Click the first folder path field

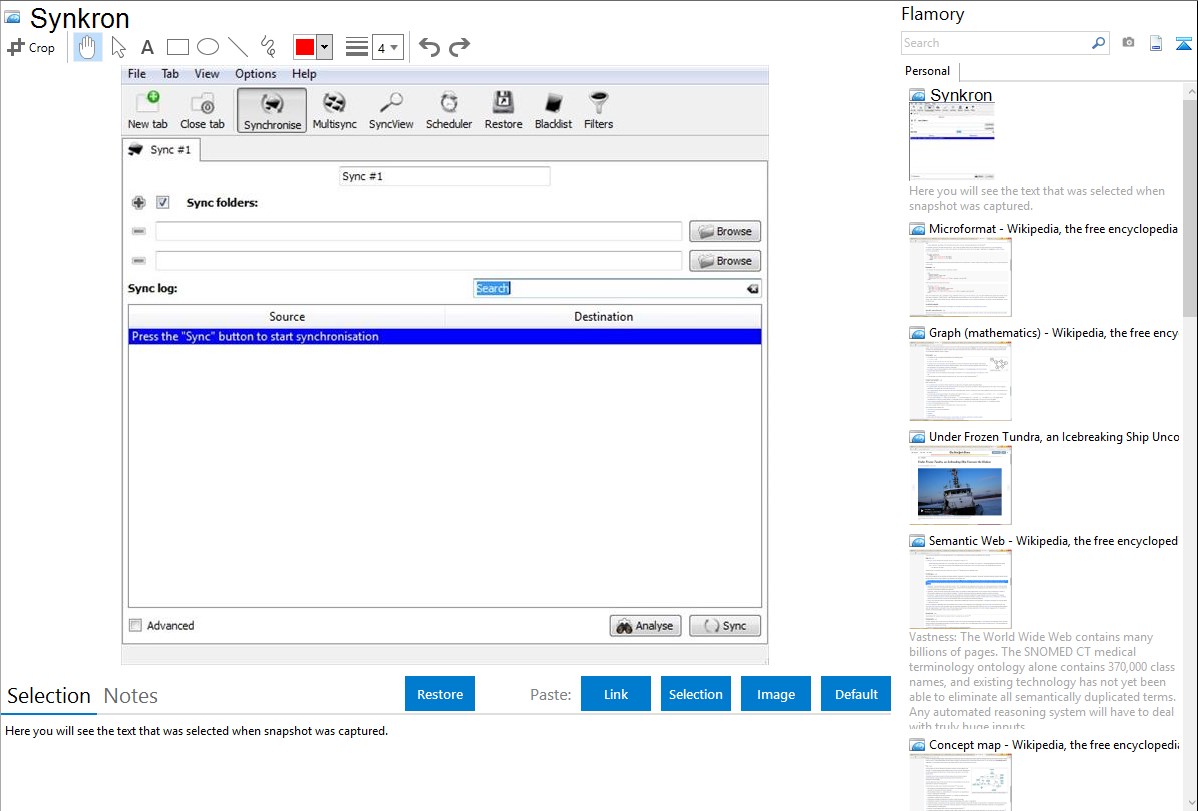[419, 231]
